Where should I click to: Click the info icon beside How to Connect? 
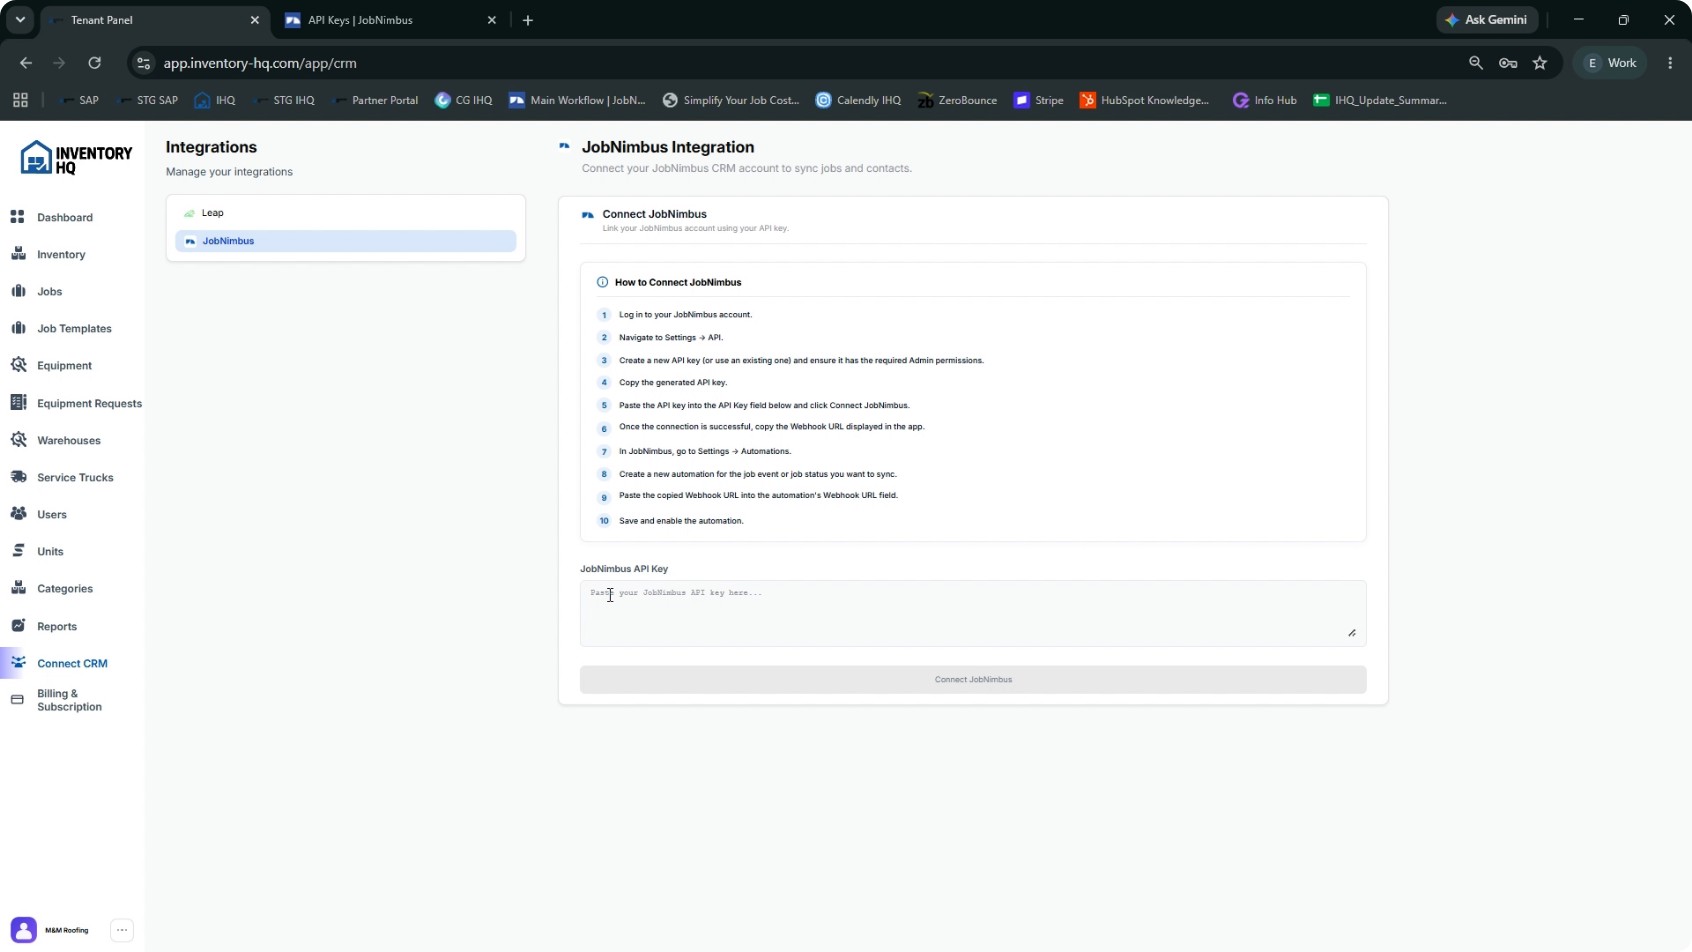coord(602,282)
